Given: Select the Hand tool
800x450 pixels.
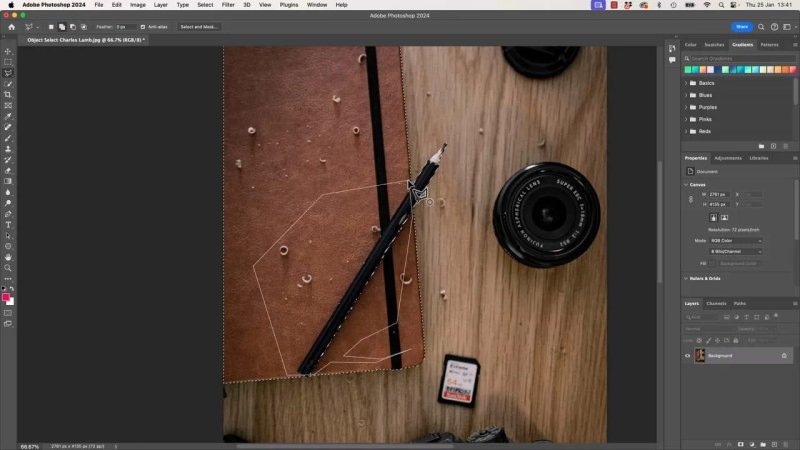Looking at the screenshot, I should pos(8,257).
